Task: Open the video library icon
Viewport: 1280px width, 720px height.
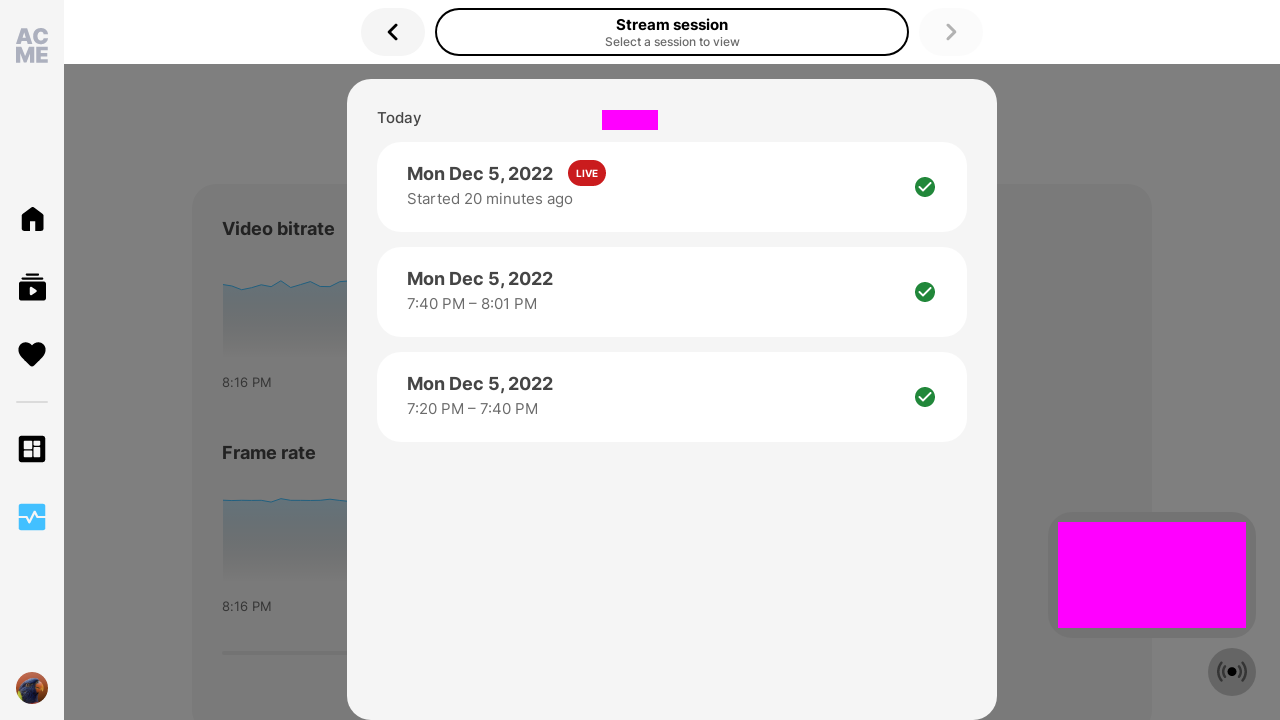Action: 32,287
